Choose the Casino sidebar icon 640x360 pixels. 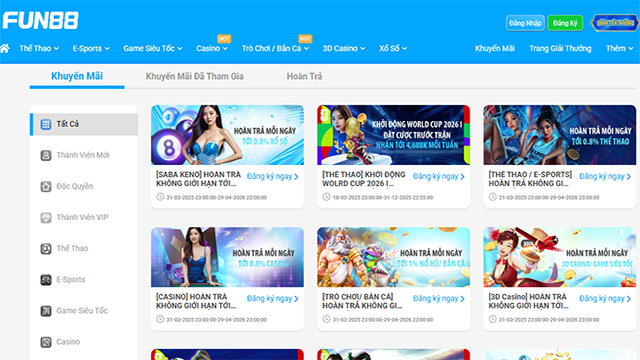click(46, 342)
